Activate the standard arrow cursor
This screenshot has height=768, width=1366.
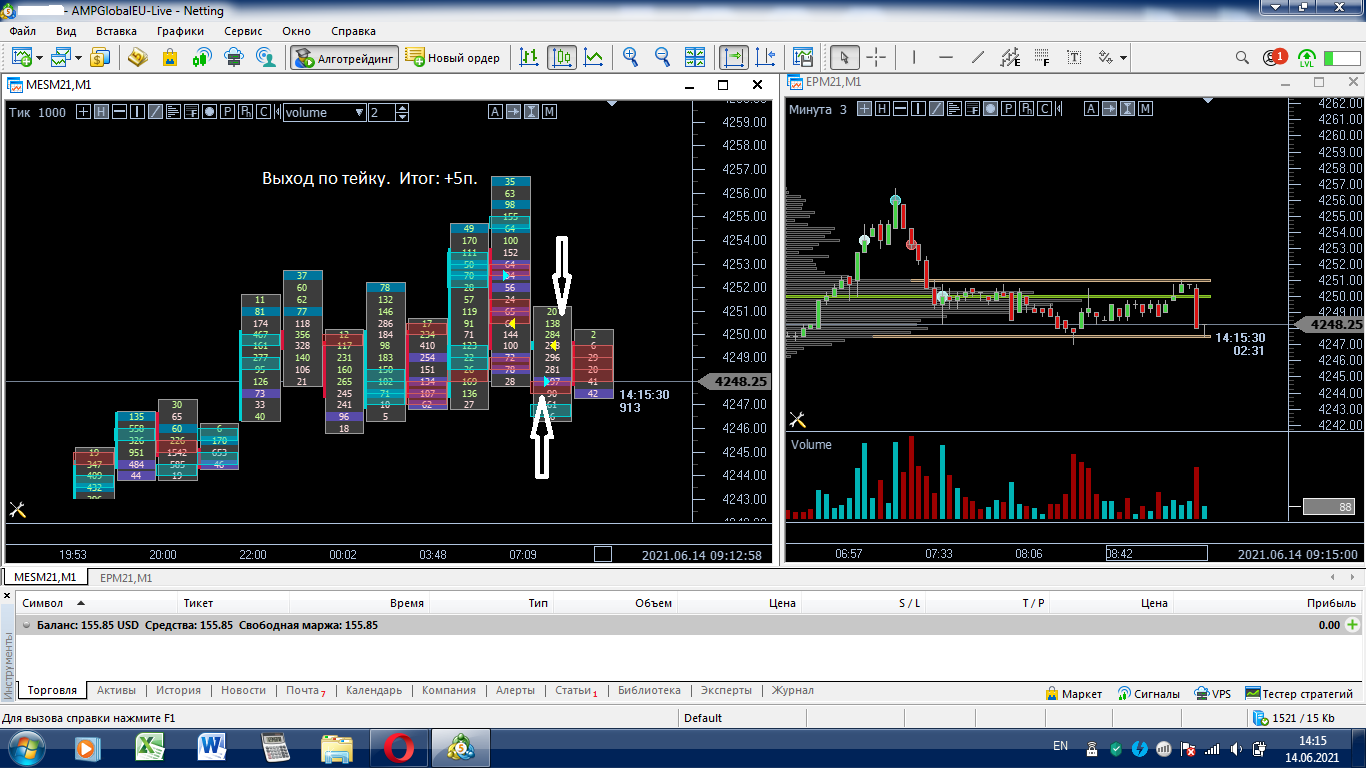pos(845,57)
